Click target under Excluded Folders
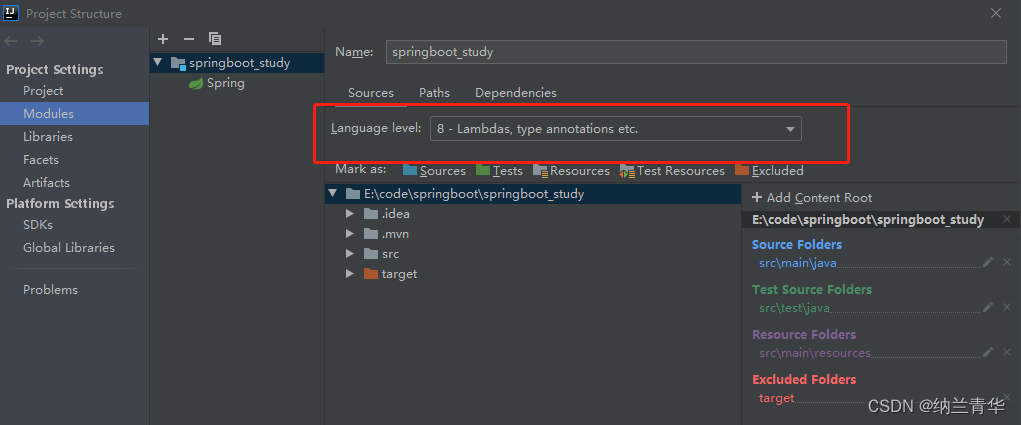This screenshot has height=425, width=1021. pos(776,398)
